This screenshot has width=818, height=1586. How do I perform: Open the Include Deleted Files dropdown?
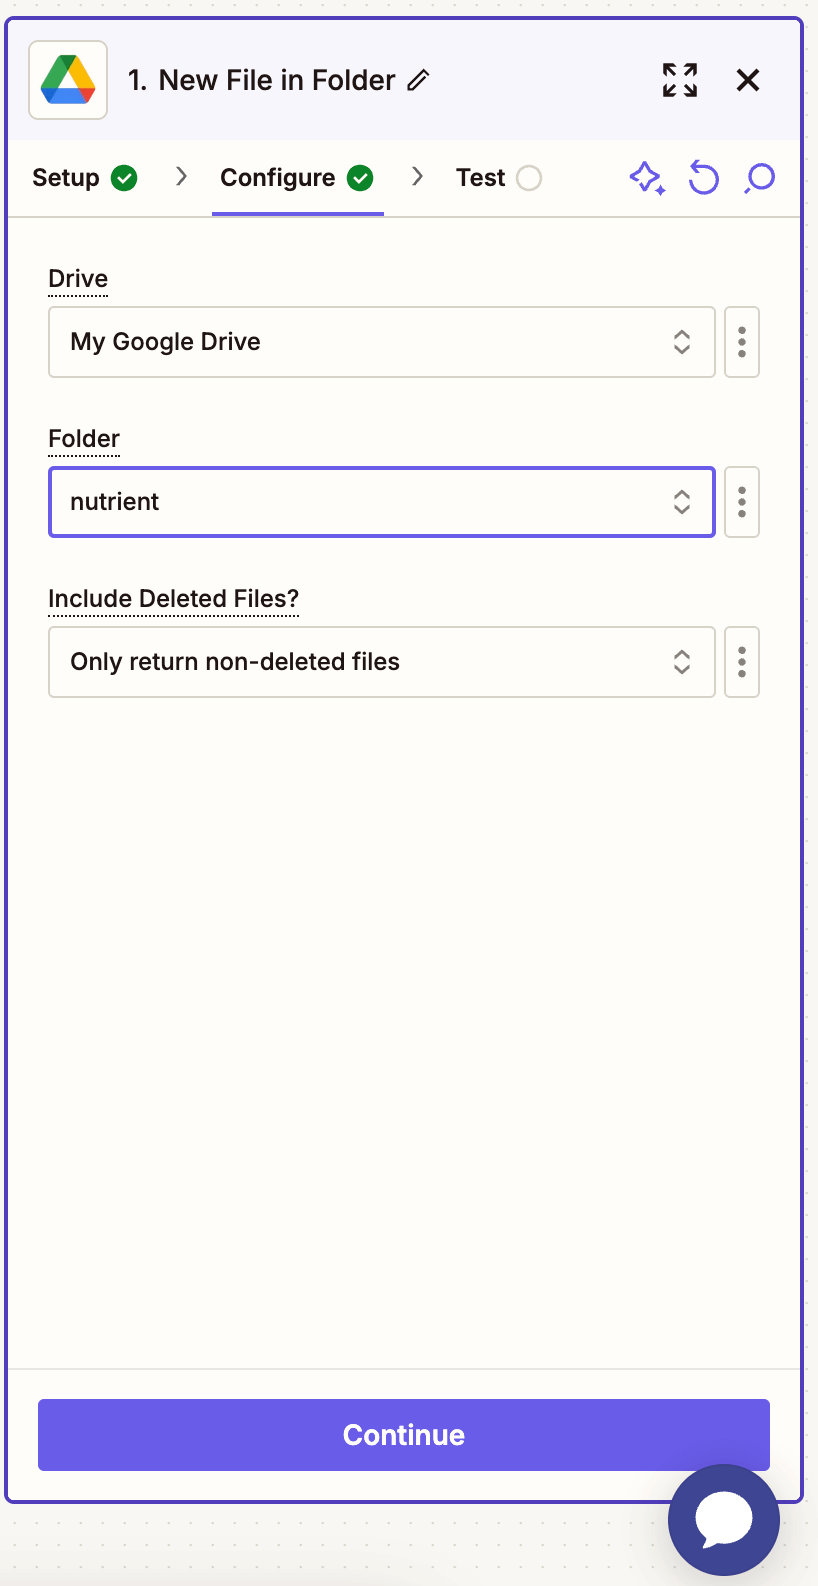(x=381, y=662)
